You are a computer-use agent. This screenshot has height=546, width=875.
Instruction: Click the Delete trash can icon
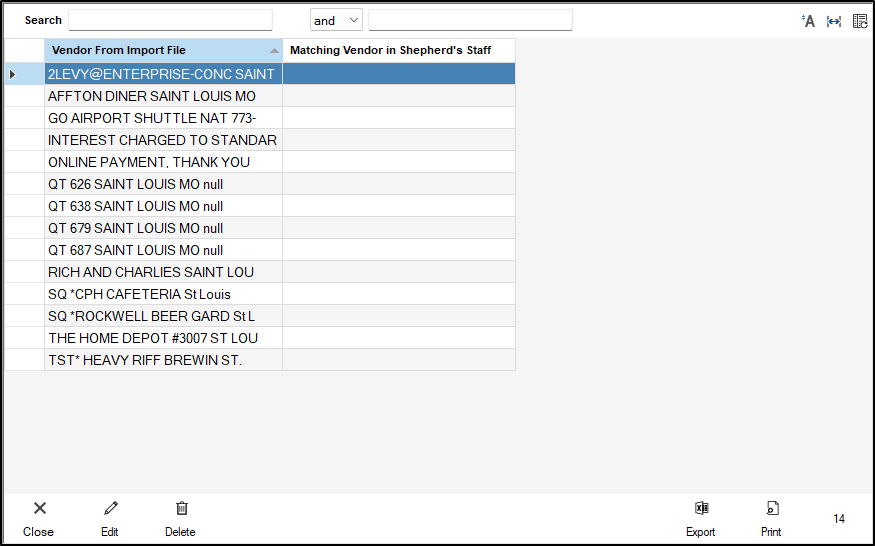point(181,509)
